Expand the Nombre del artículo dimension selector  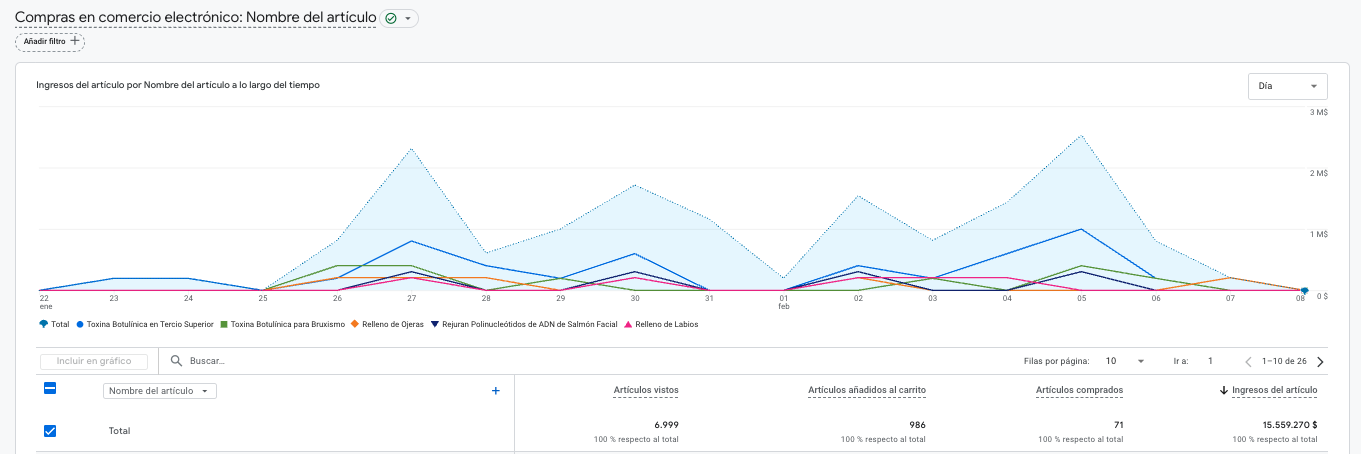click(x=160, y=391)
